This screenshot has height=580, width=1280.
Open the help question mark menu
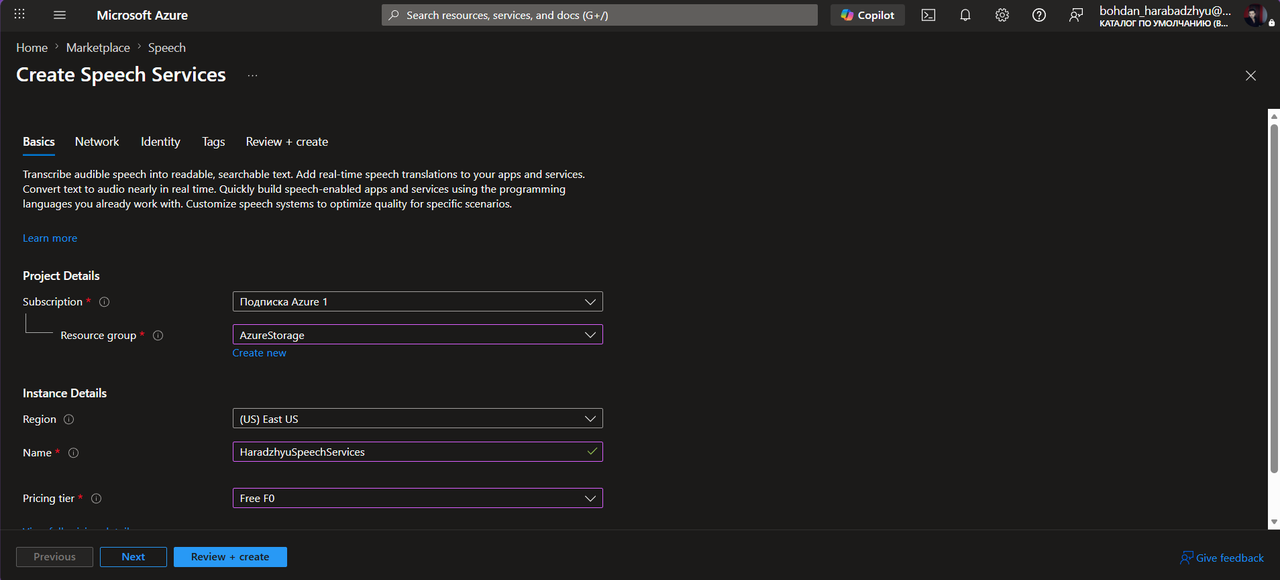point(1039,15)
